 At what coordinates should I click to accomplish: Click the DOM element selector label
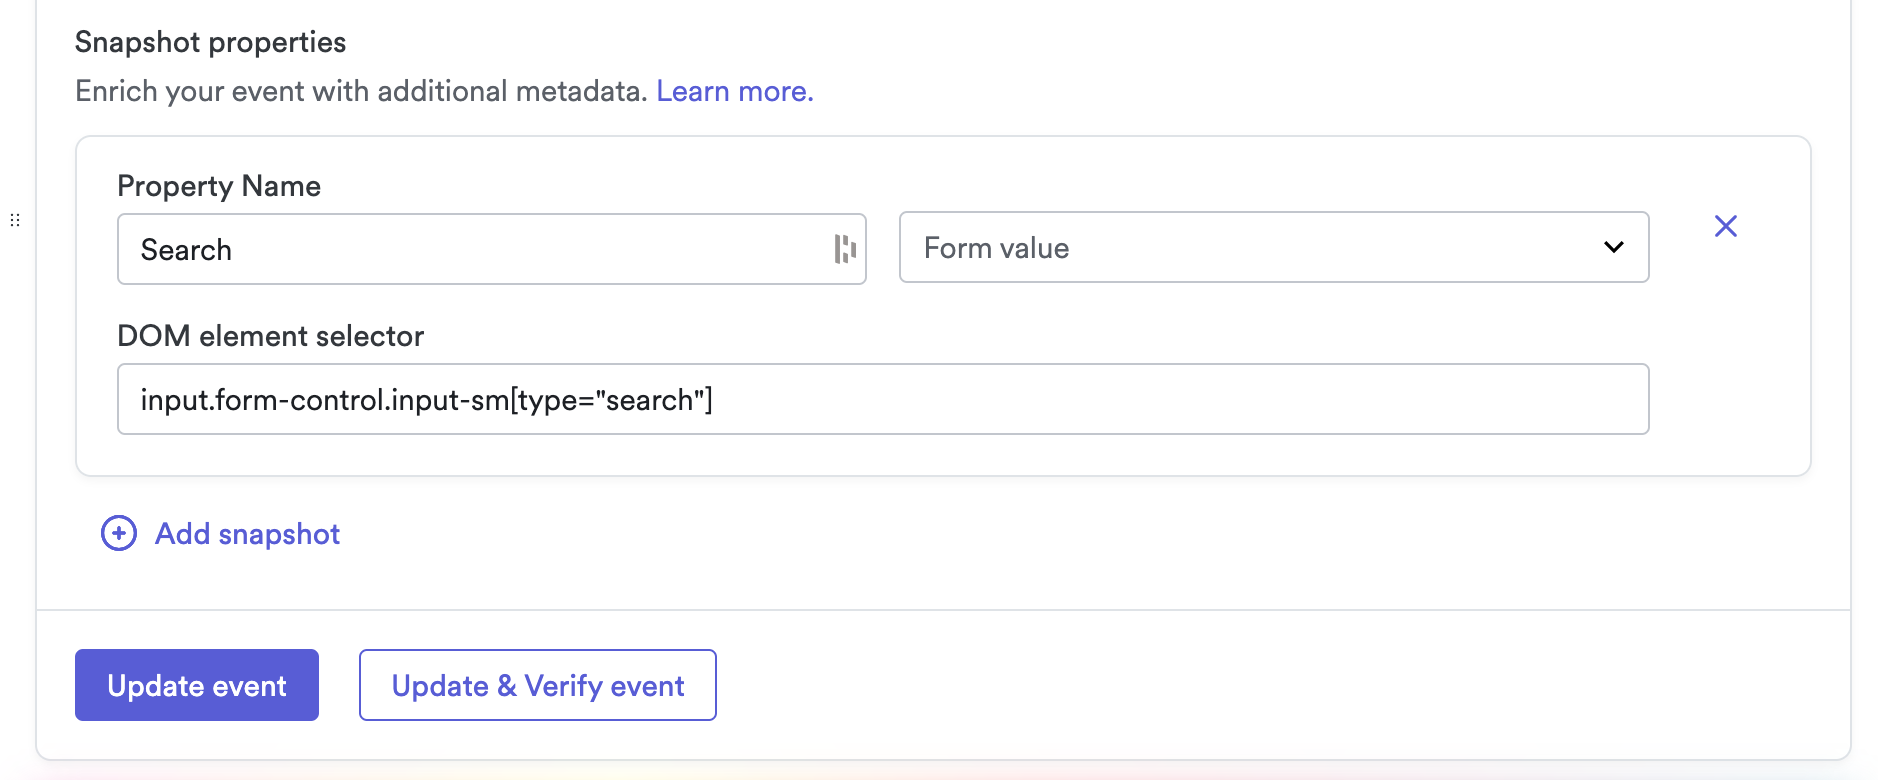270,336
